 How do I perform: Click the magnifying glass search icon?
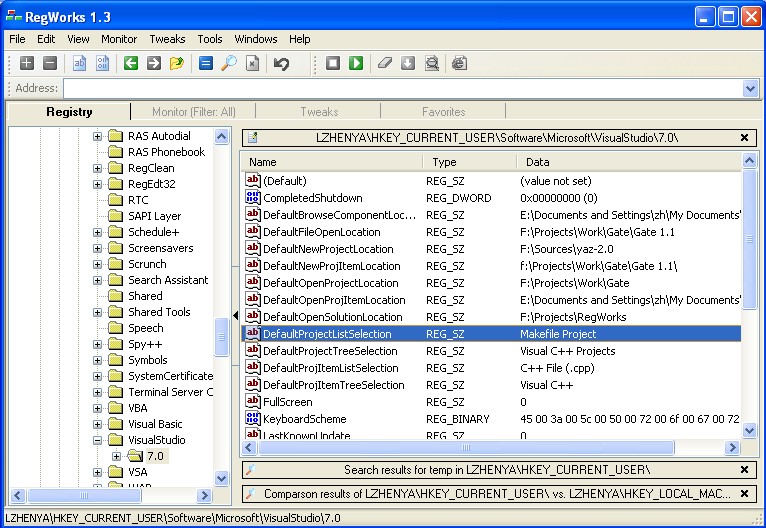click(229, 63)
